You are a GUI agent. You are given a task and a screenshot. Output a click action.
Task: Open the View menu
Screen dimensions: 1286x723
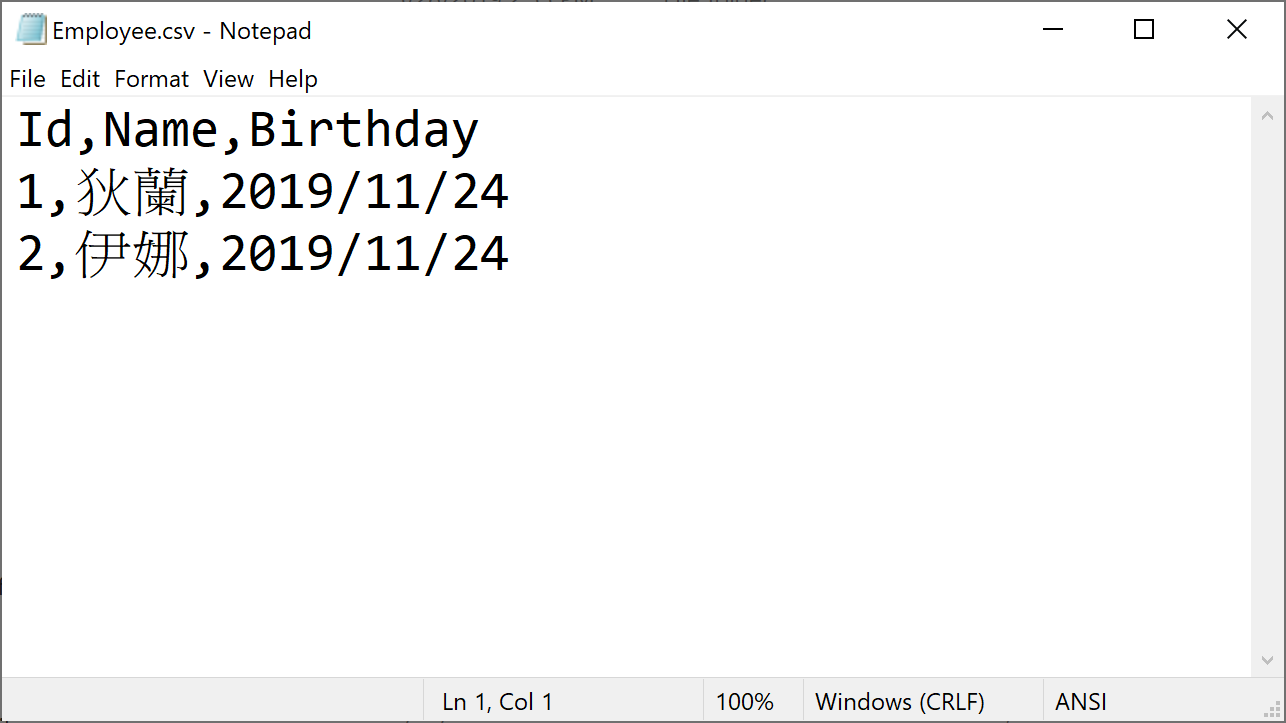[x=228, y=79]
